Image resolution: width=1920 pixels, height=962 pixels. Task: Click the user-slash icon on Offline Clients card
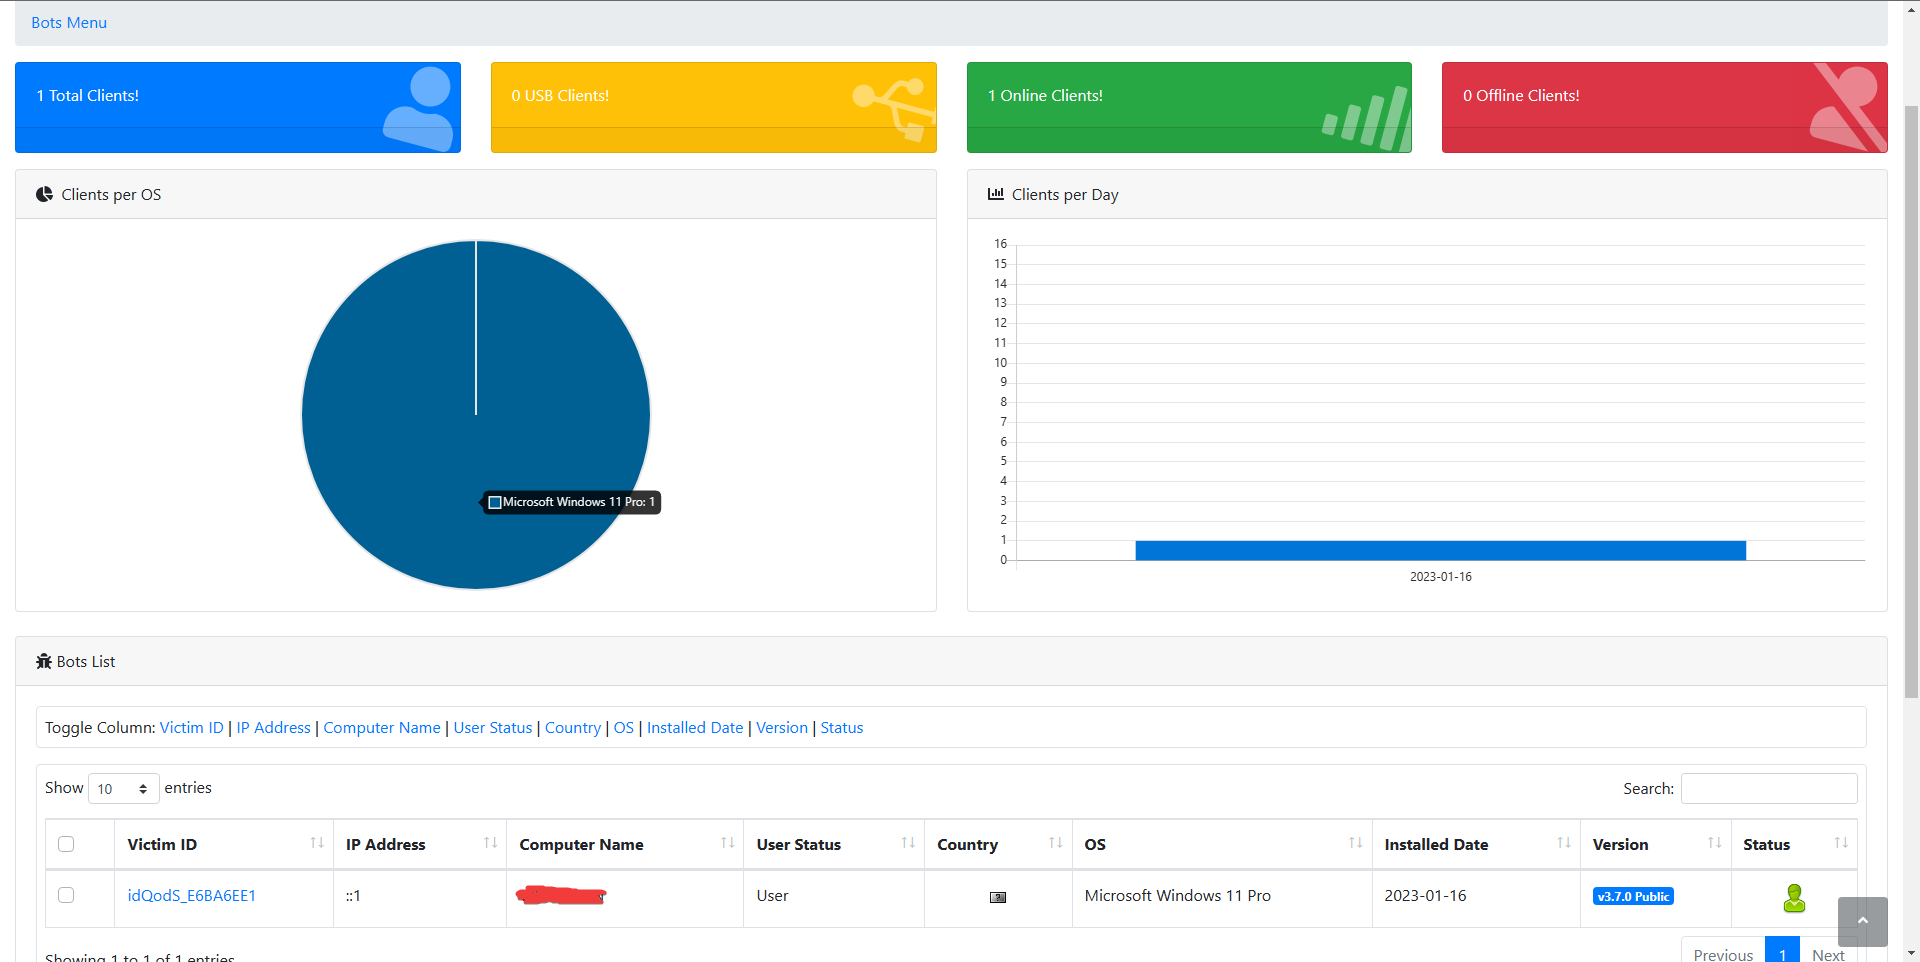coord(1848,108)
